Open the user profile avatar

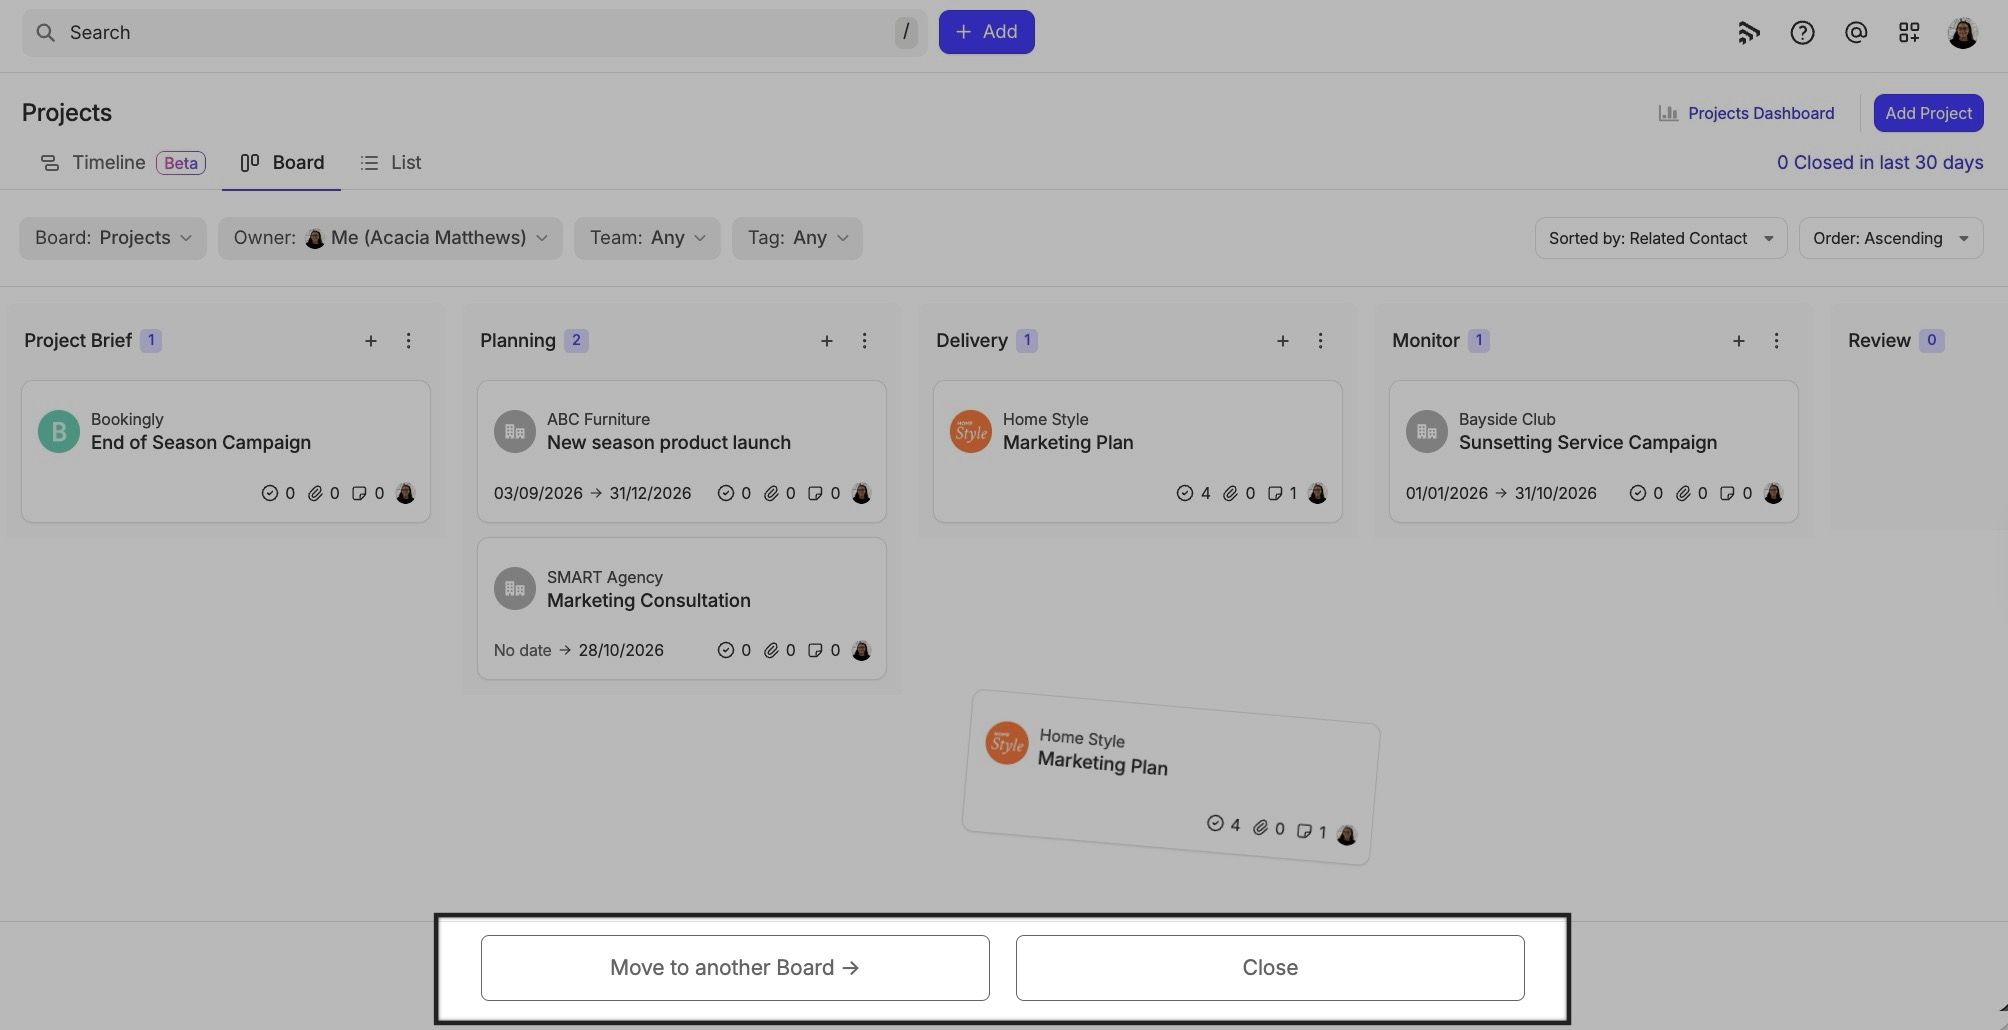pos(1963,33)
